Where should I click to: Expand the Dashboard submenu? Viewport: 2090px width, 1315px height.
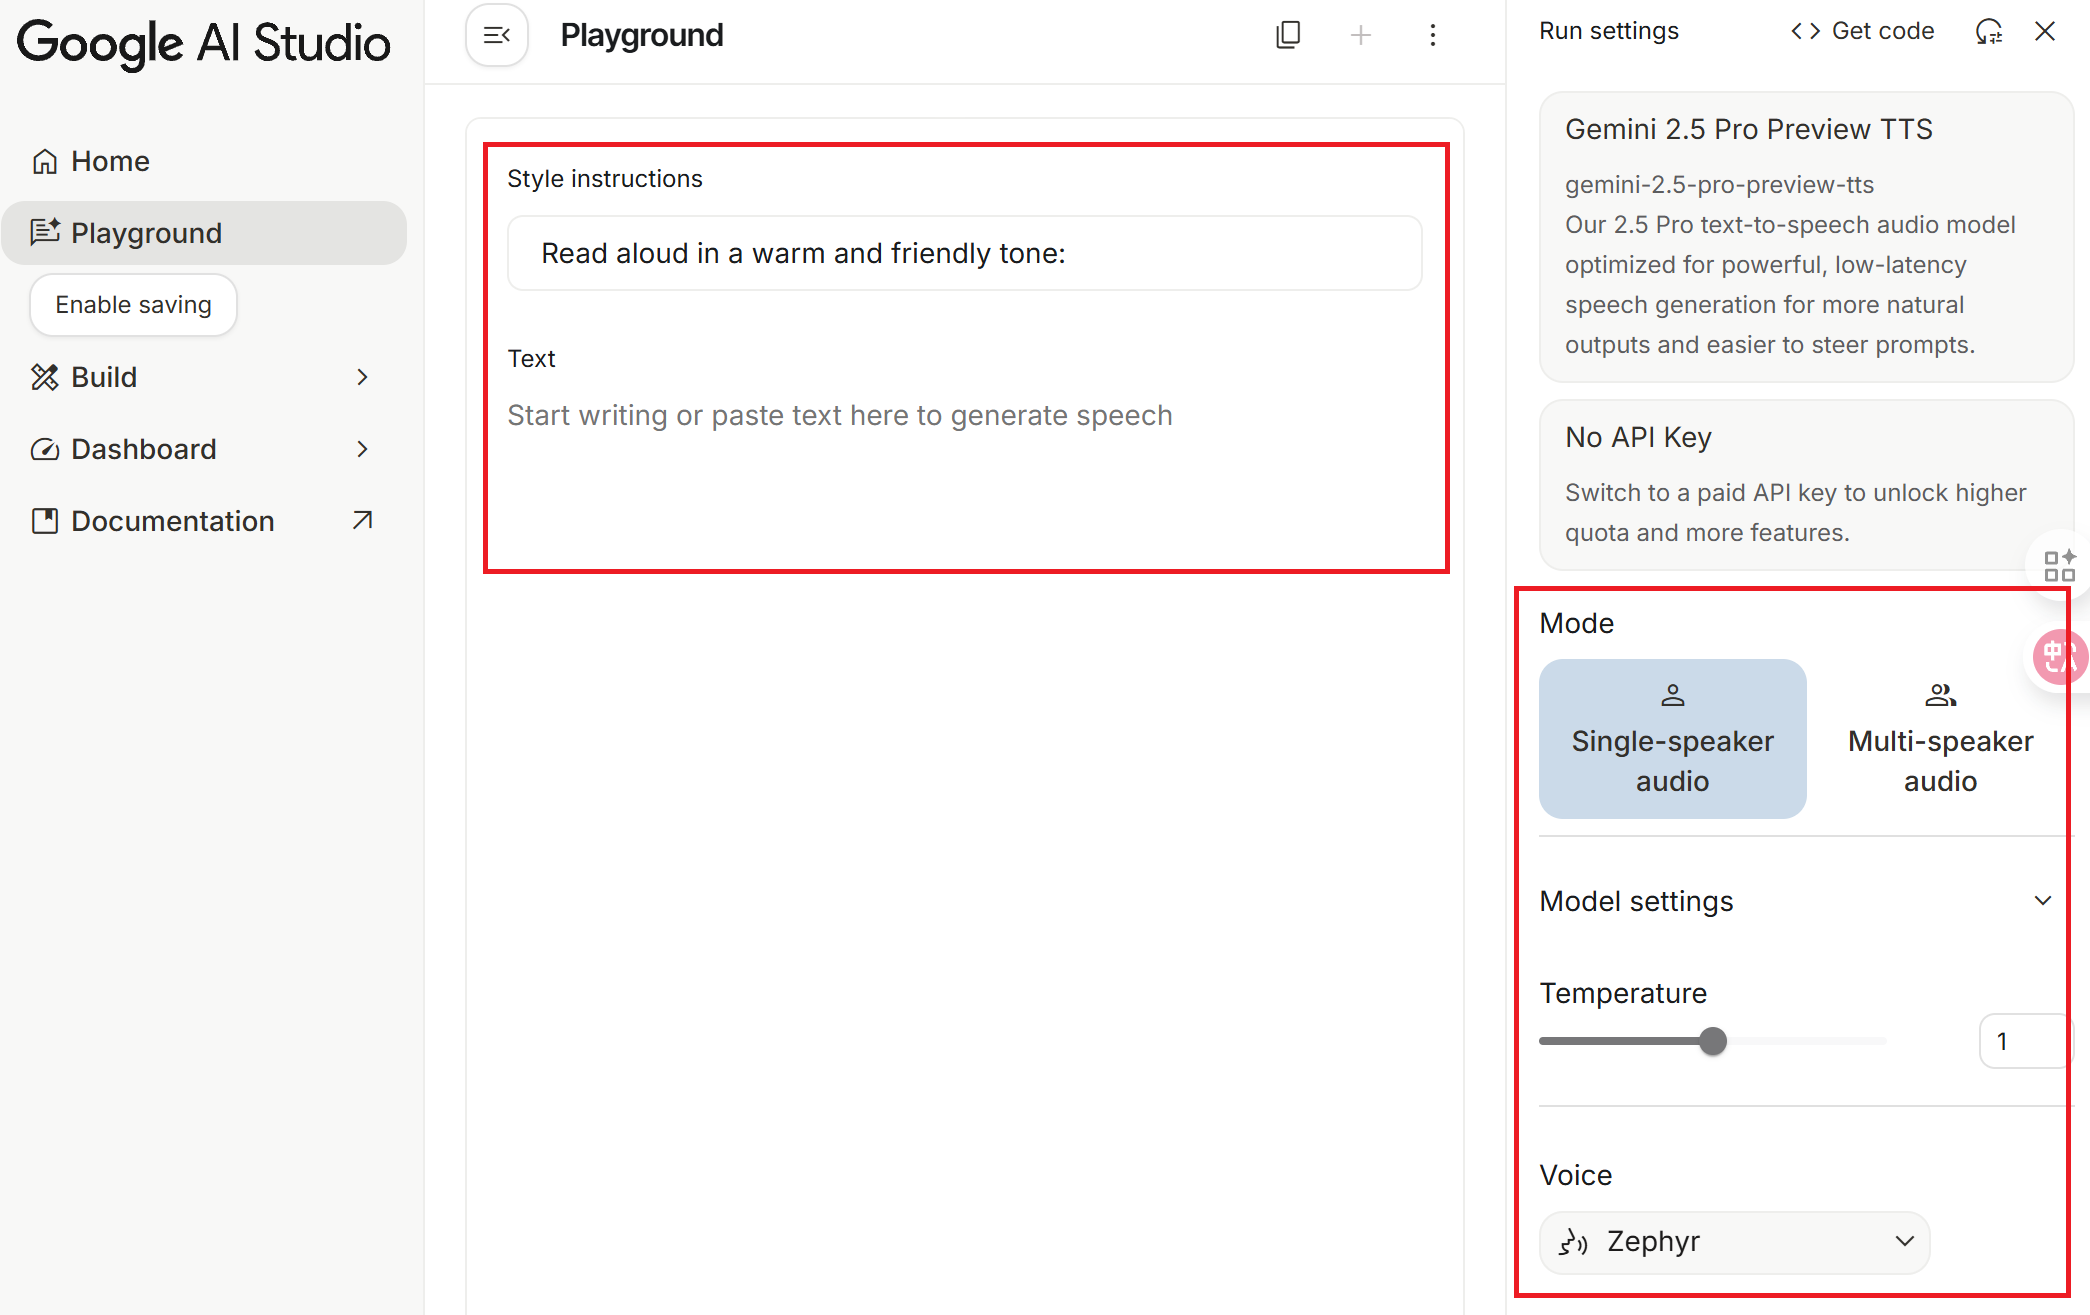[362, 449]
